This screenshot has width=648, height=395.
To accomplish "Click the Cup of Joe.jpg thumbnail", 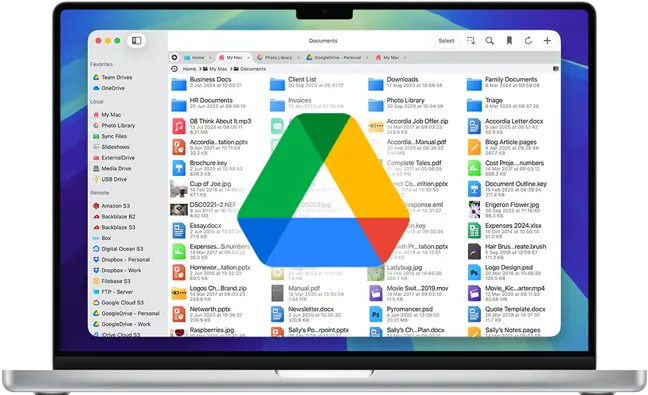I will coord(179,189).
